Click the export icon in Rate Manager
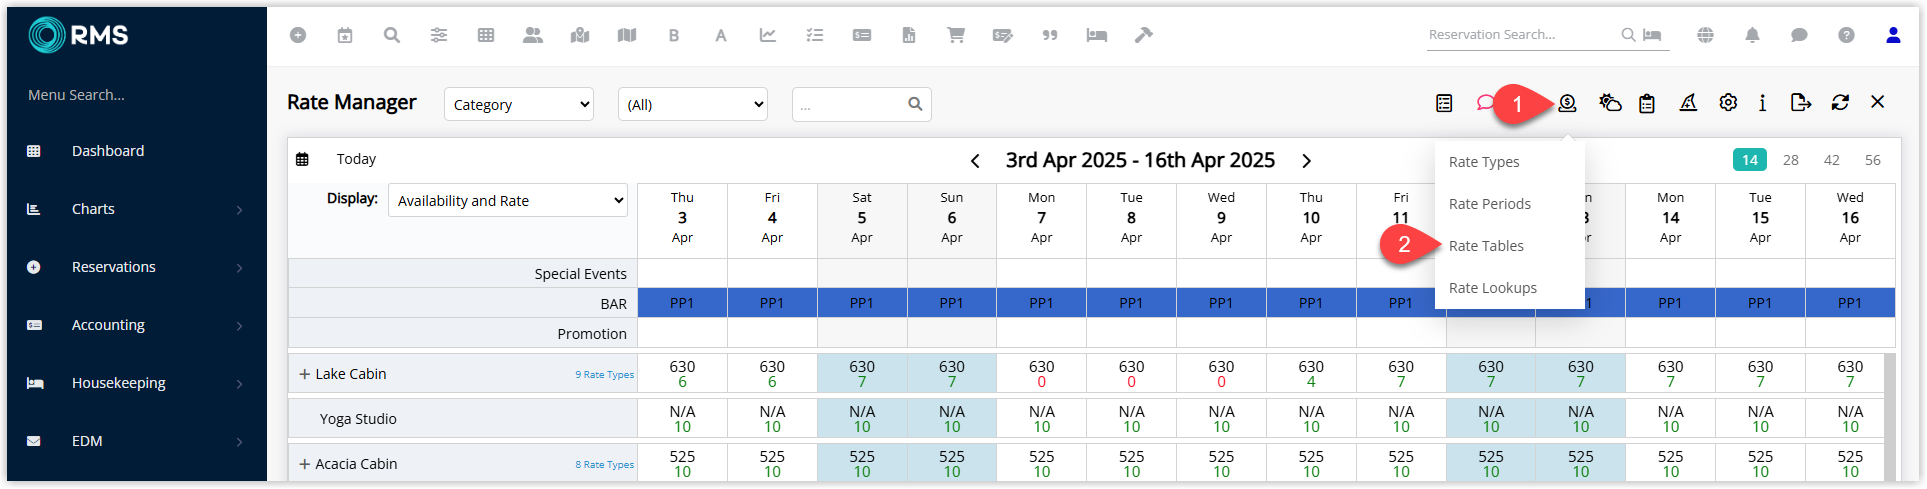The height and width of the screenshot is (489, 1927). pyautogui.click(x=1801, y=102)
